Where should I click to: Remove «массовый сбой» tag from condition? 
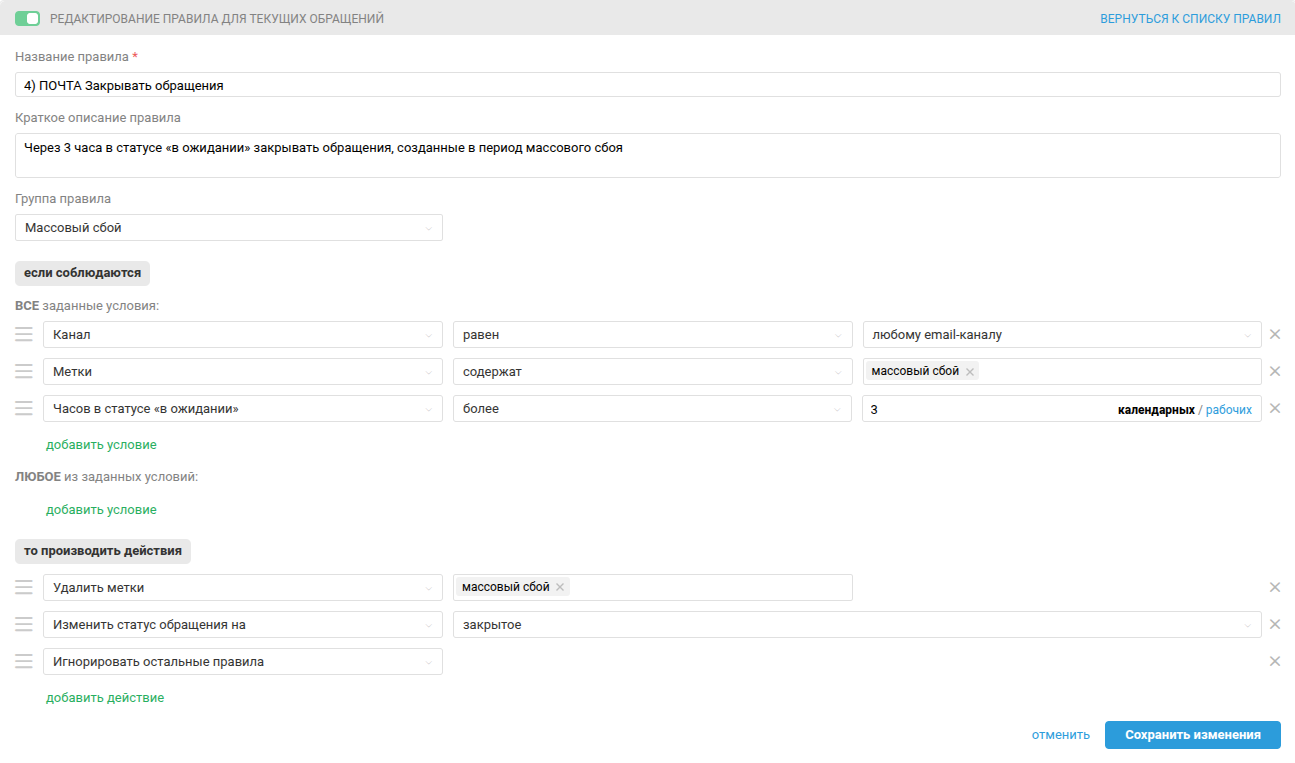970,372
